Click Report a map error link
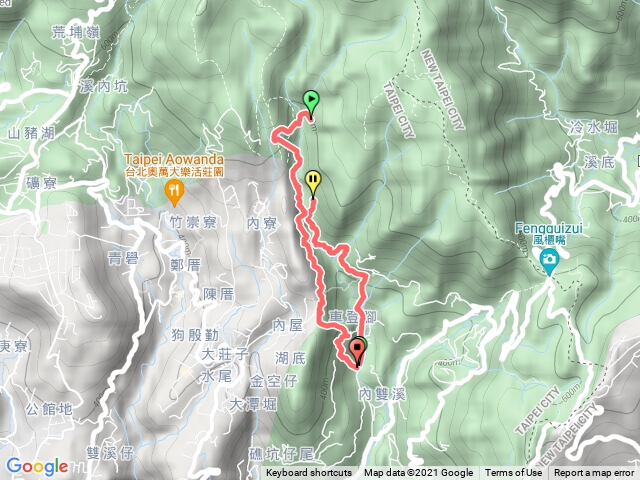Viewport: 640px width, 480px height. [x=593, y=473]
